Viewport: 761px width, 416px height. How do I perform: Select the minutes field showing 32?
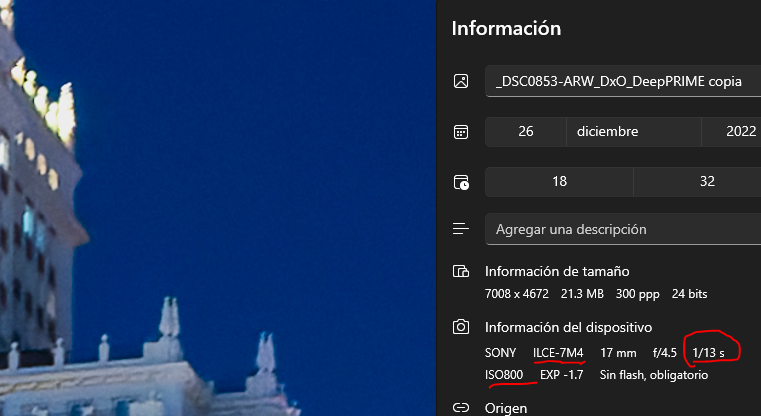pos(697,182)
